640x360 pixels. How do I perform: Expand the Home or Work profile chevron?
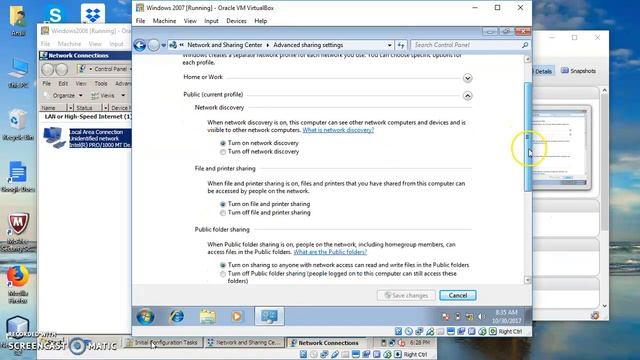(467, 78)
